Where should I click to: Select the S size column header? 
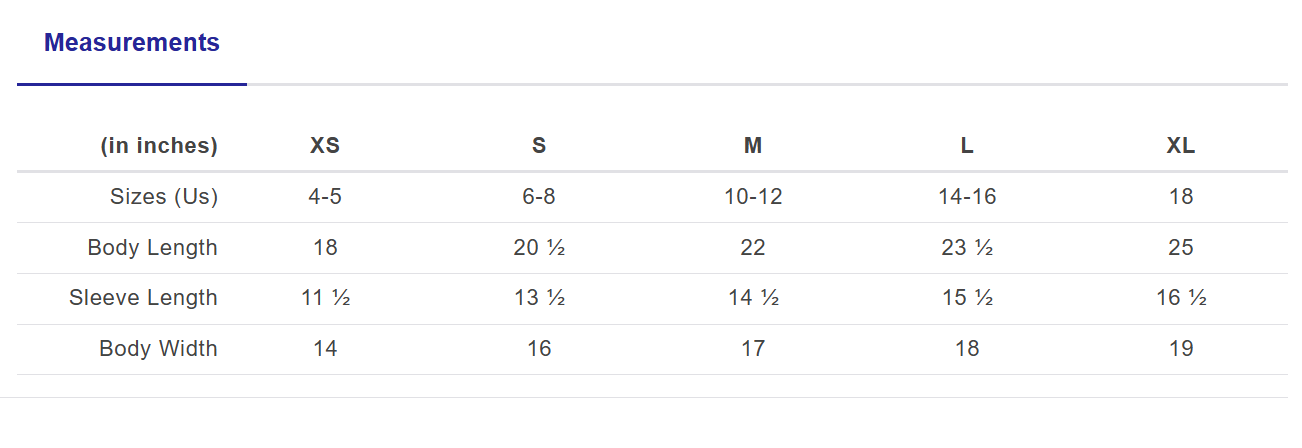(539, 146)
